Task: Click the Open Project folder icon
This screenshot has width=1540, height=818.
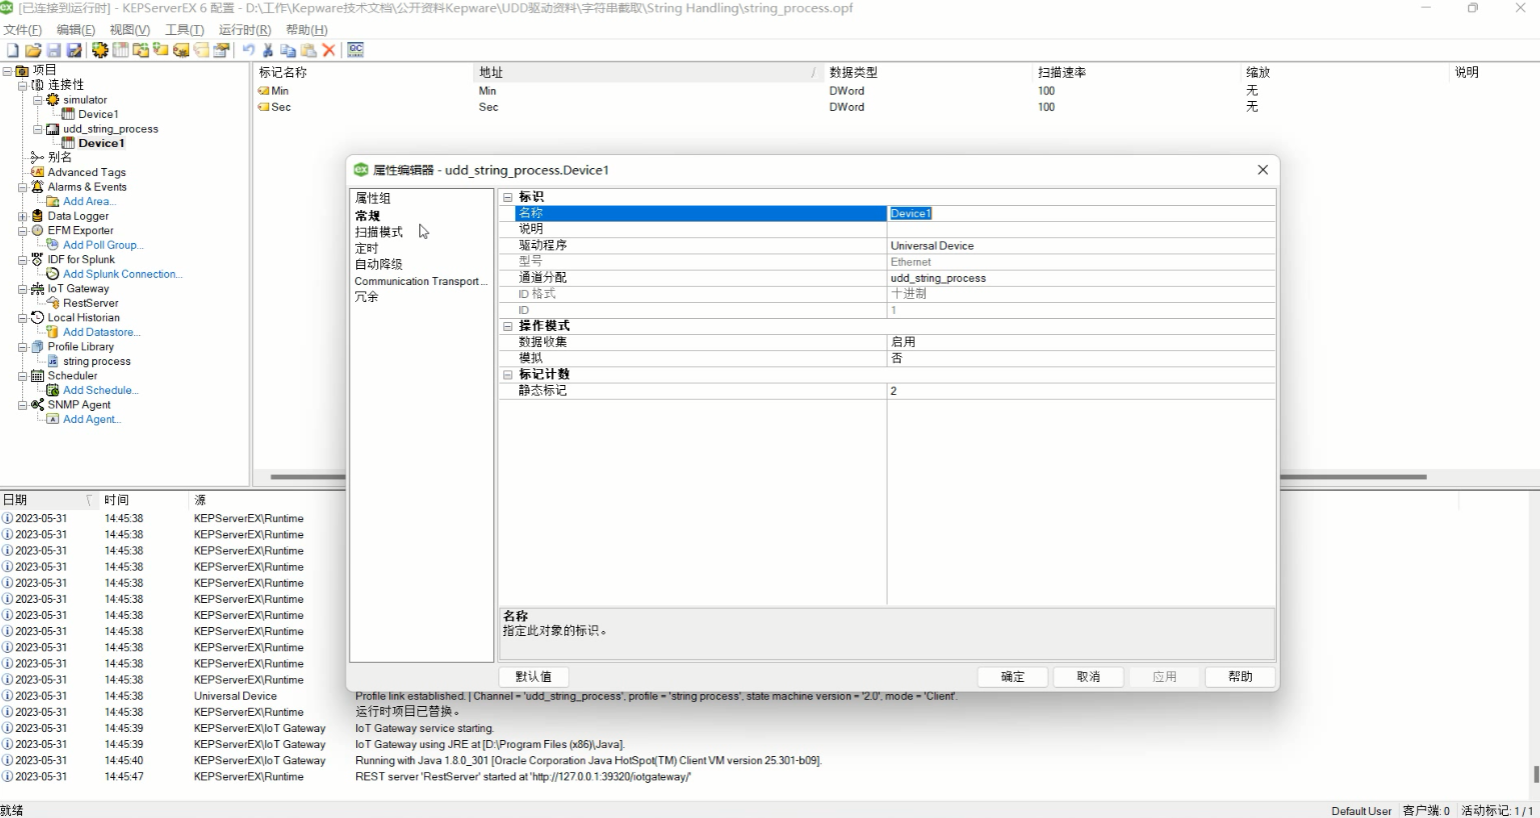Action: (33, 50)
